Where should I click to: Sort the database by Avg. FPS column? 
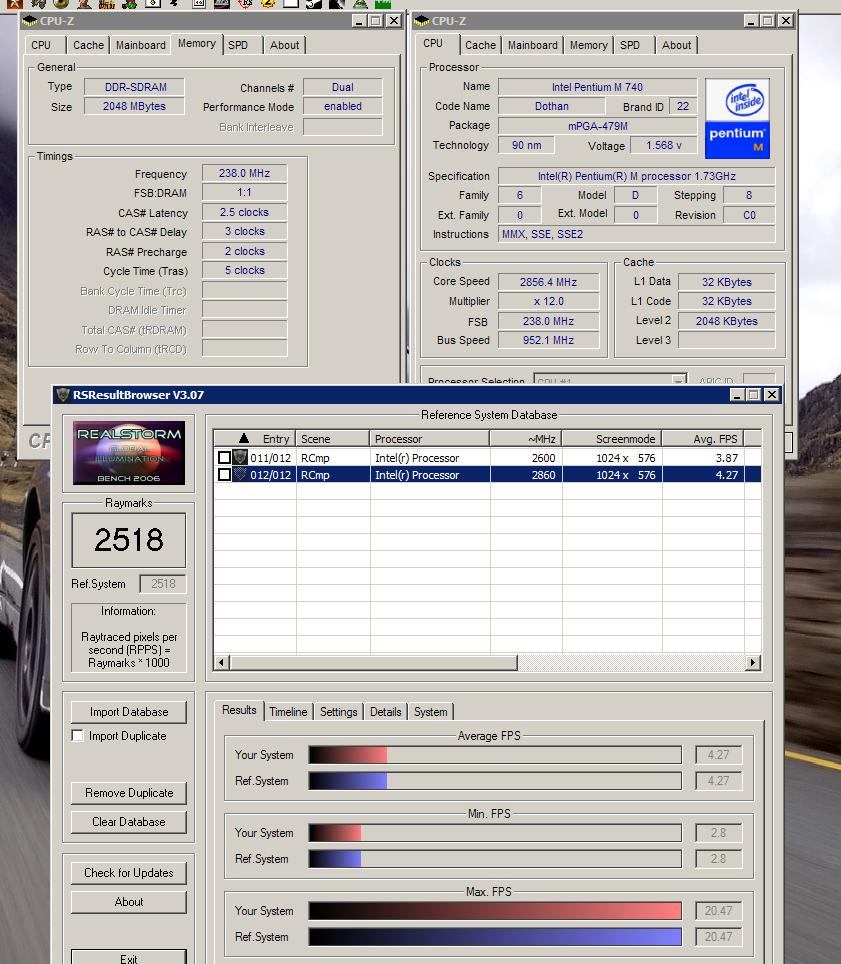[x=703, y=439]
